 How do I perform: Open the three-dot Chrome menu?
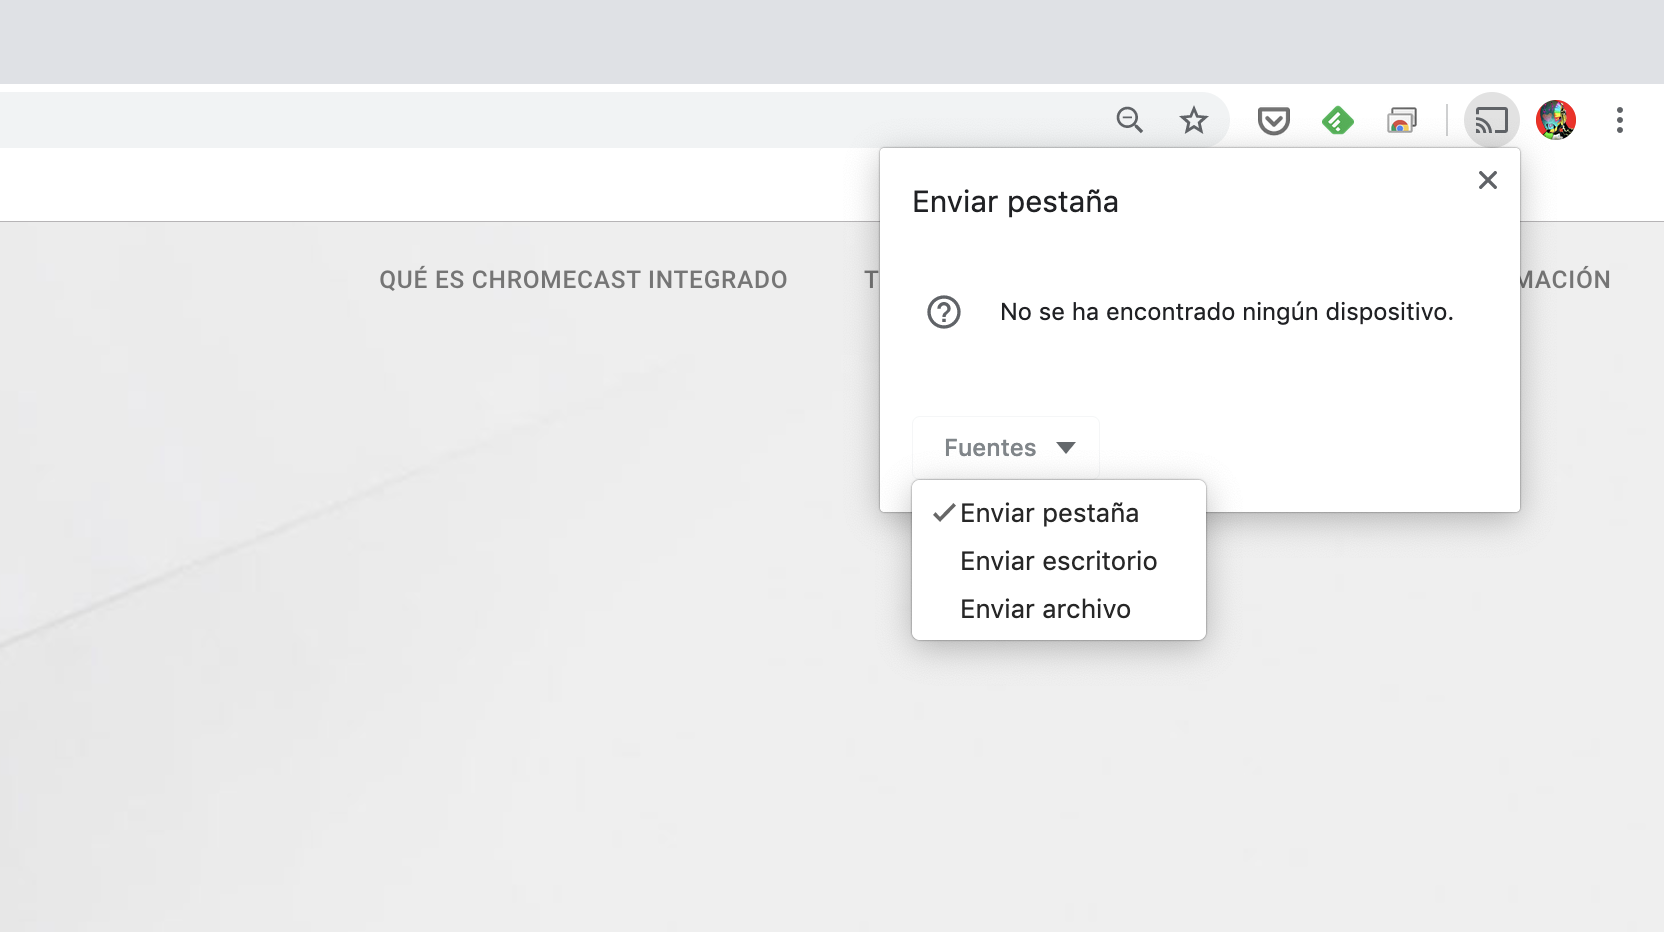pos(1621,120)
